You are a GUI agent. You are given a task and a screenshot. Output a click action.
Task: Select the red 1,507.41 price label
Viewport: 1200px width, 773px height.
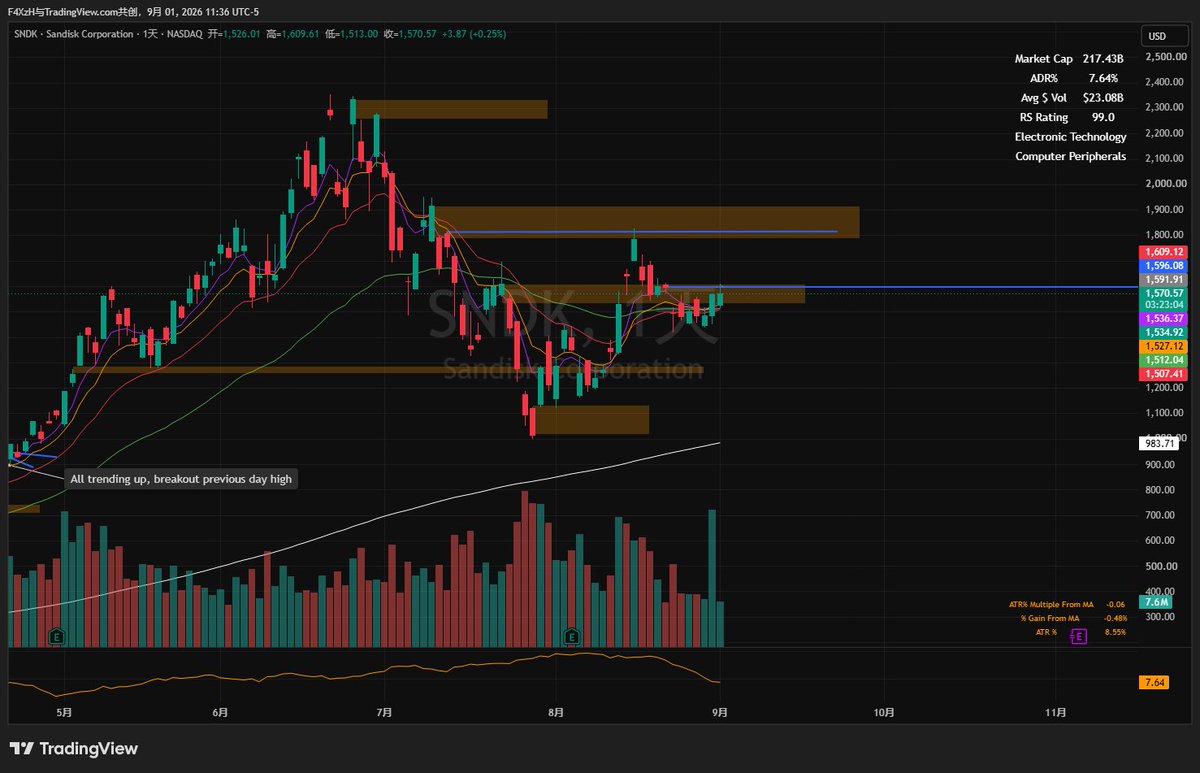point(1163,374)
